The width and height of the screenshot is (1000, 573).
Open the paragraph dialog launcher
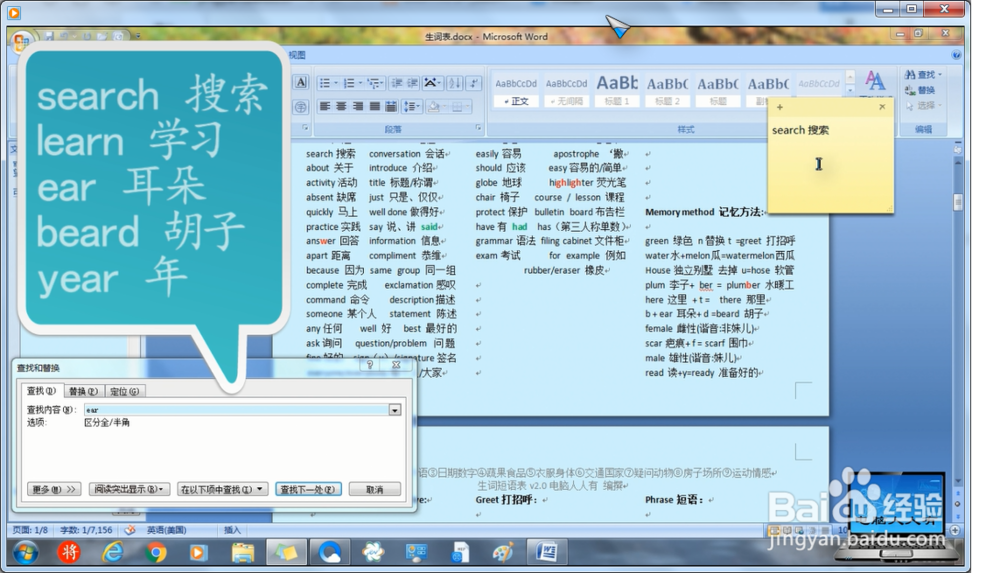(479, 128)
